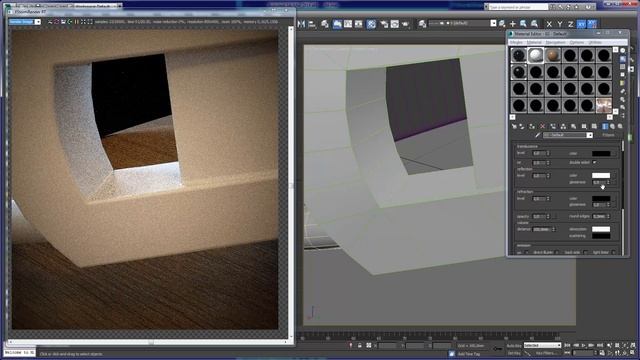Click the Make Unique icon
The height and width of the screenshot is (360, 640).
pos(563,126)
